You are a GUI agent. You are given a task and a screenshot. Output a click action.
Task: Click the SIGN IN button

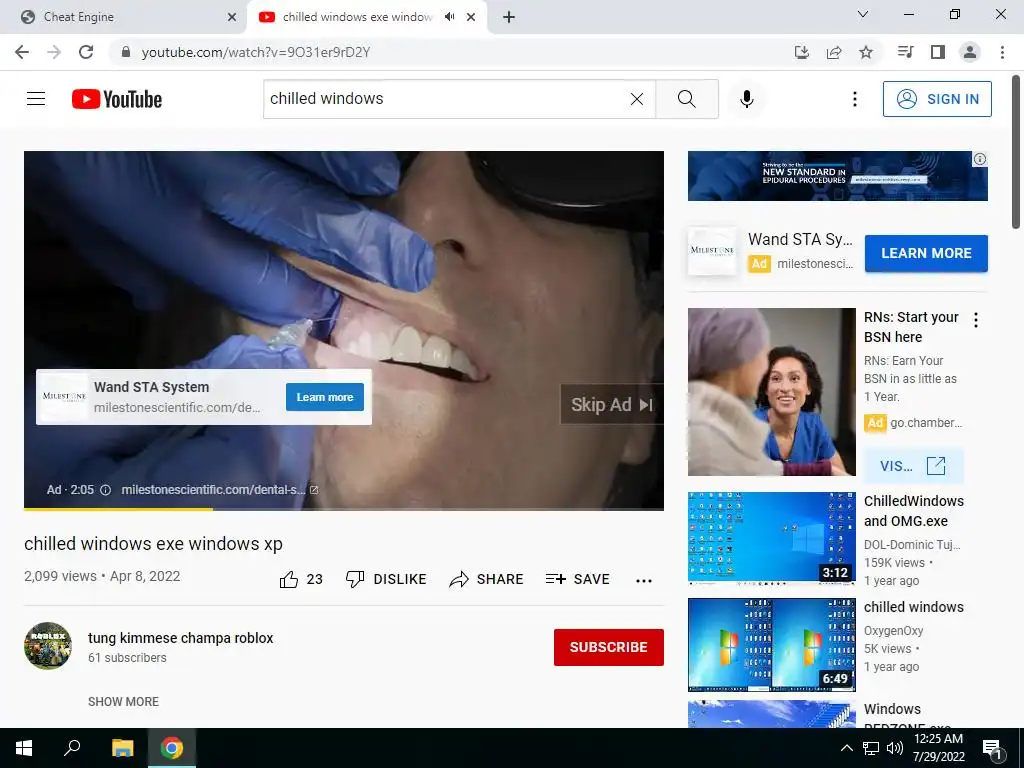(937, 99)
